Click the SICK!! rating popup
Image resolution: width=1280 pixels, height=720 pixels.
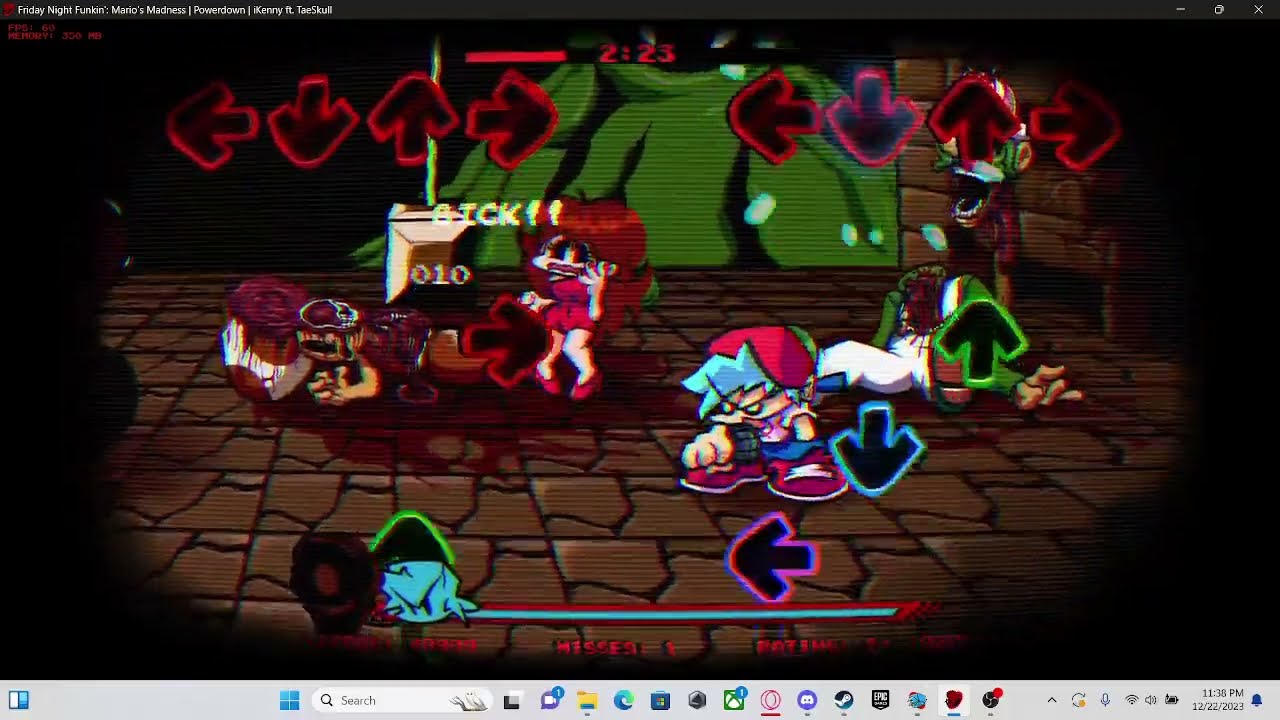tap(496, 215)
